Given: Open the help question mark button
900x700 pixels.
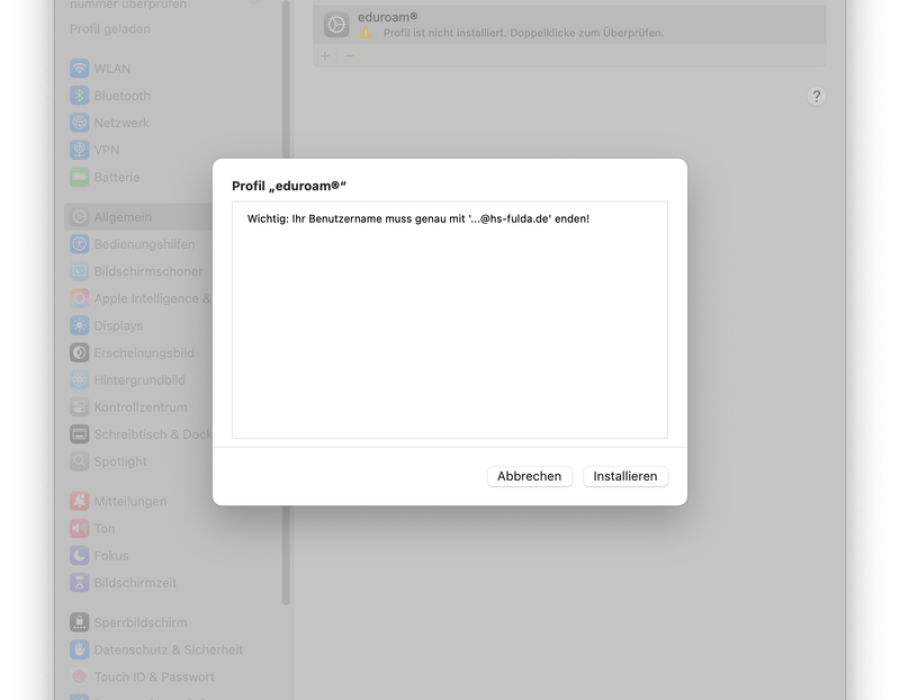Looking at the screenshot, I should tap(816, 96).
